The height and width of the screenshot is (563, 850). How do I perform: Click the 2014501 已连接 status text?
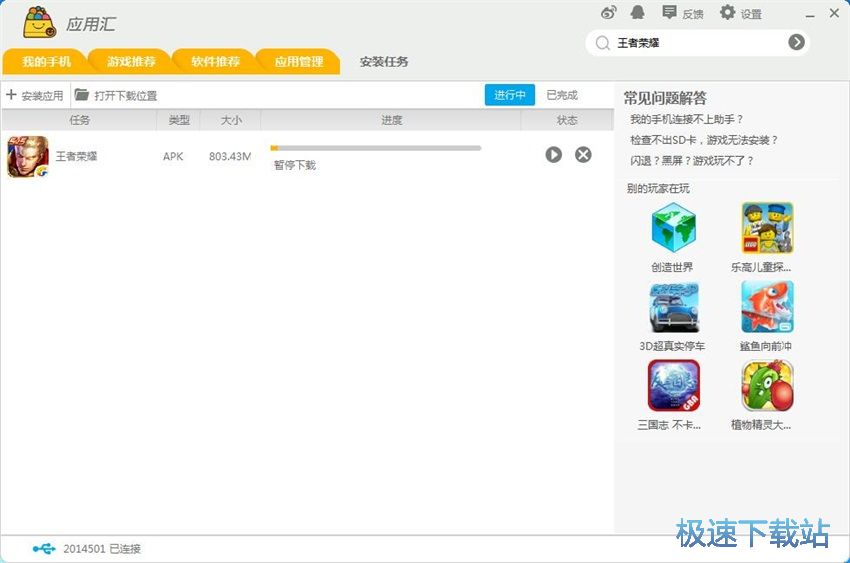pos(102,549)
